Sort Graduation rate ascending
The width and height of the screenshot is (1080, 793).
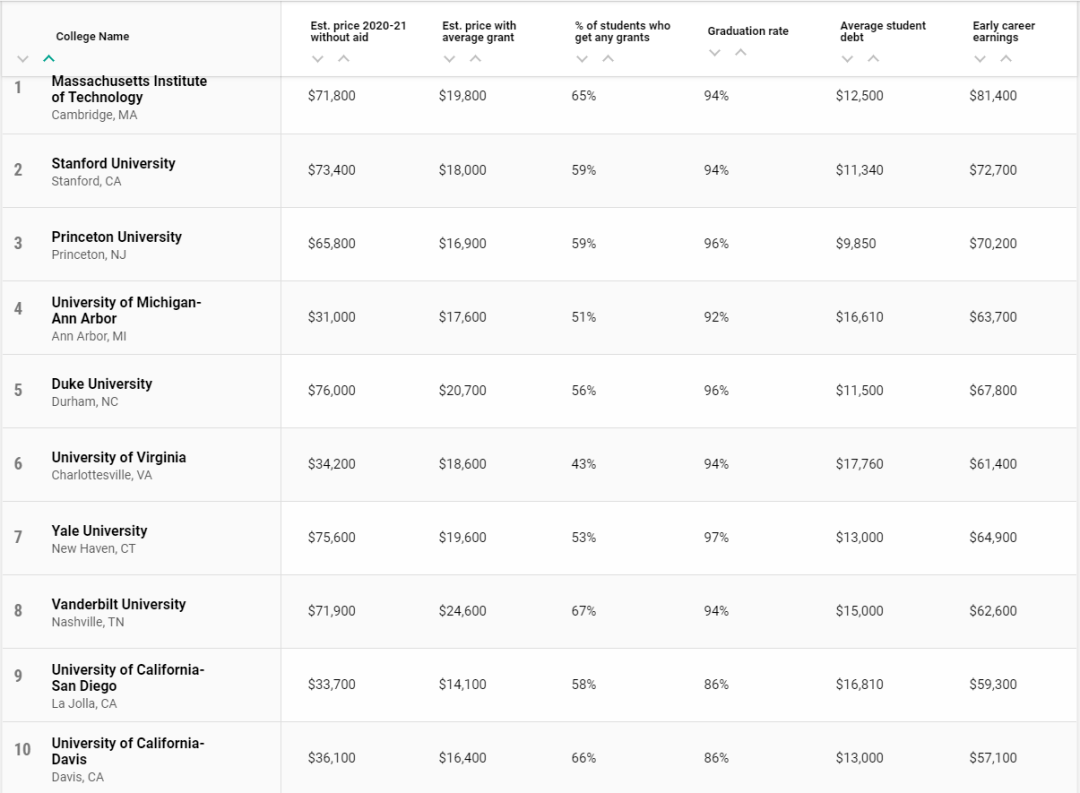click(740, 53)
